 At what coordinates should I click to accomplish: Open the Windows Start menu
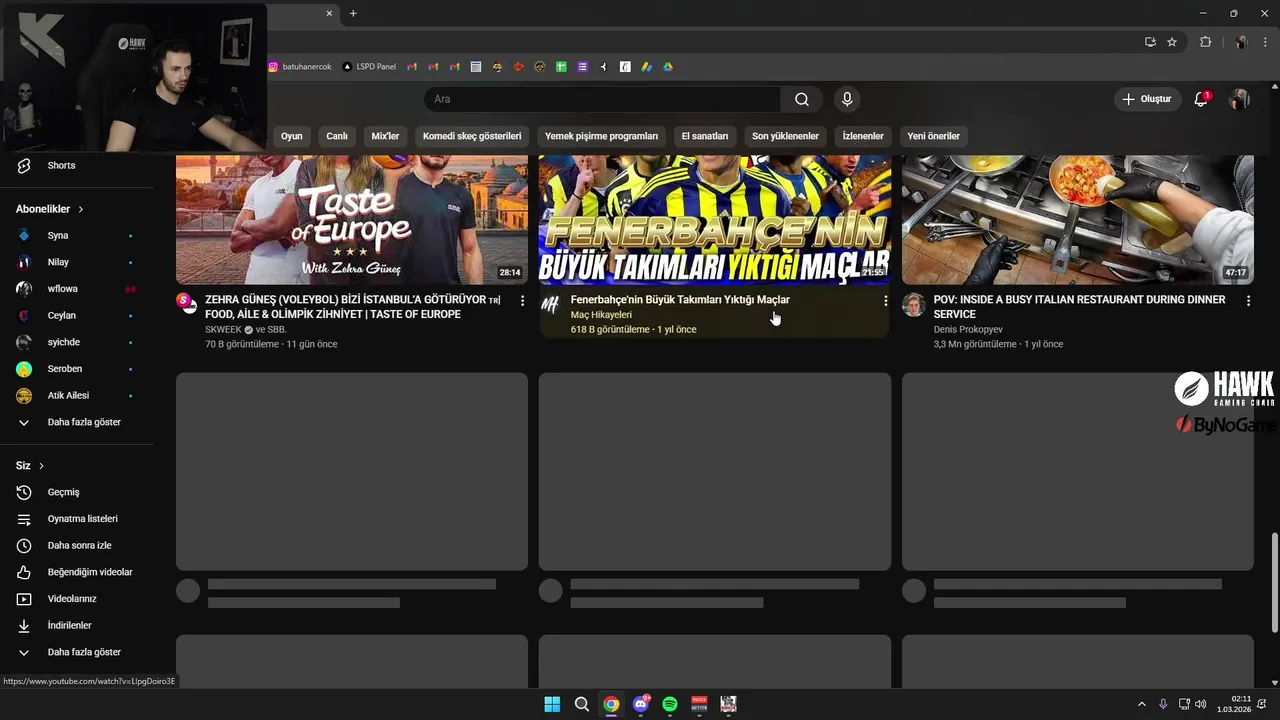552,704
